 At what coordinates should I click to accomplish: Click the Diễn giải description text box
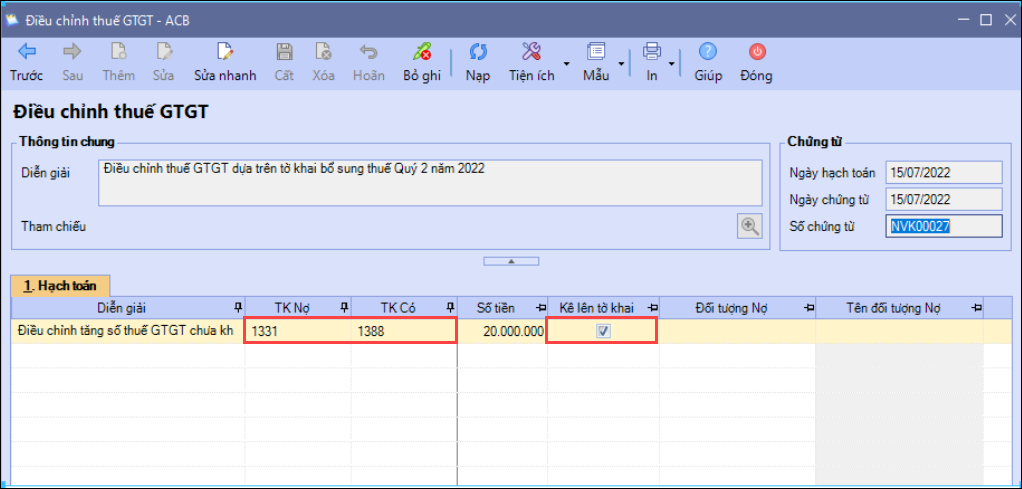(x=430, y=182)
